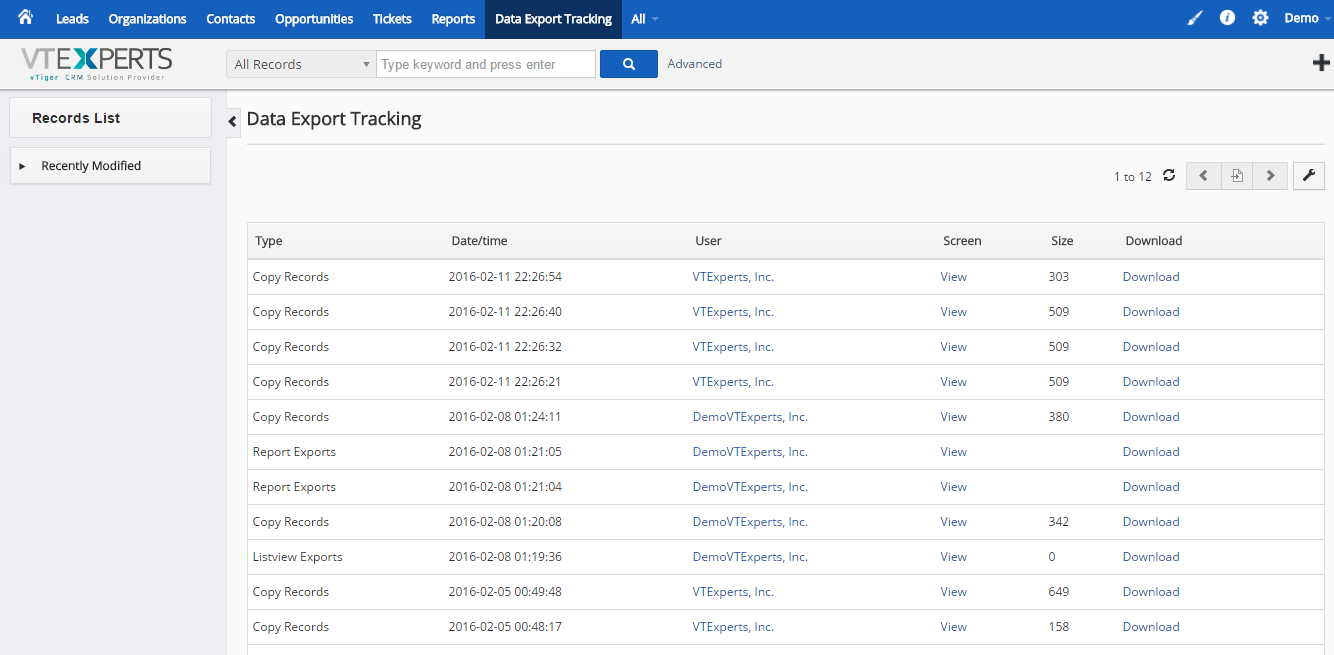Click the search magnifier button
The height and width of the screenshot is (655, 1334).
(x=629, y=64)
